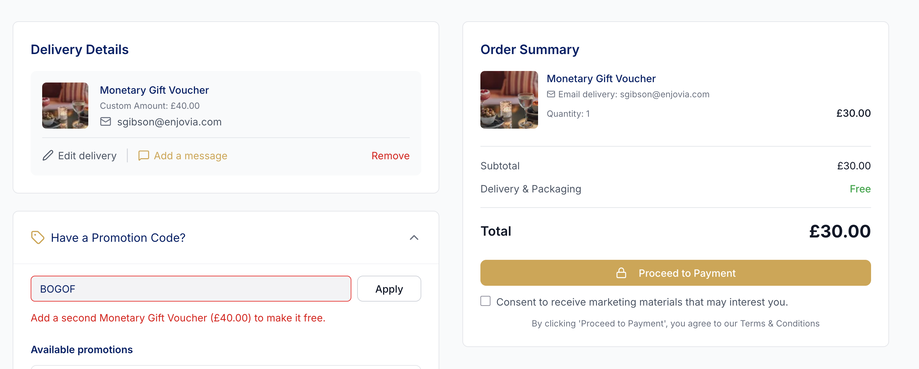Image resolution: width=919 pixels, height=369 pixels.
Task: Apply the entered promotion code
Action: 389,289
